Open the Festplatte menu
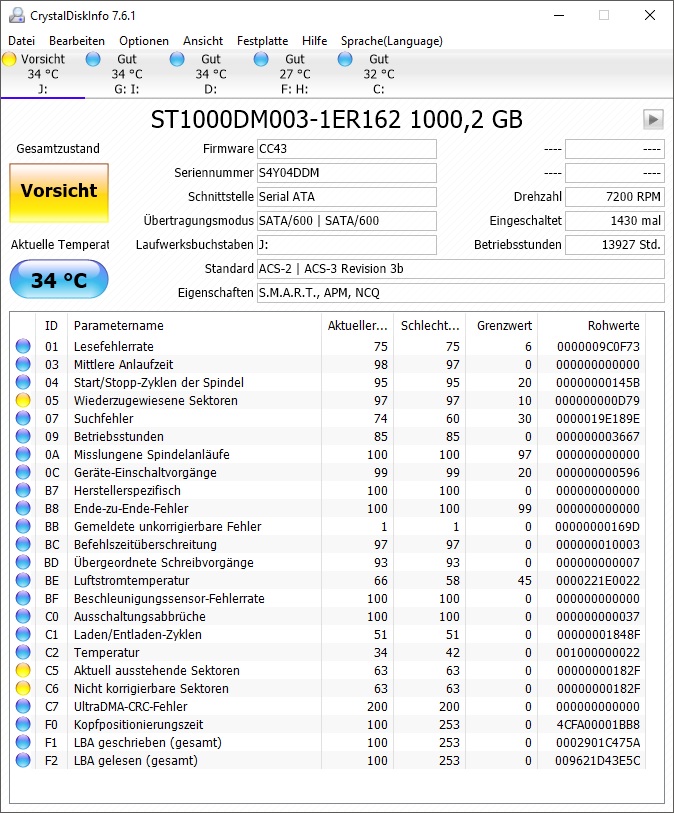 262,41
